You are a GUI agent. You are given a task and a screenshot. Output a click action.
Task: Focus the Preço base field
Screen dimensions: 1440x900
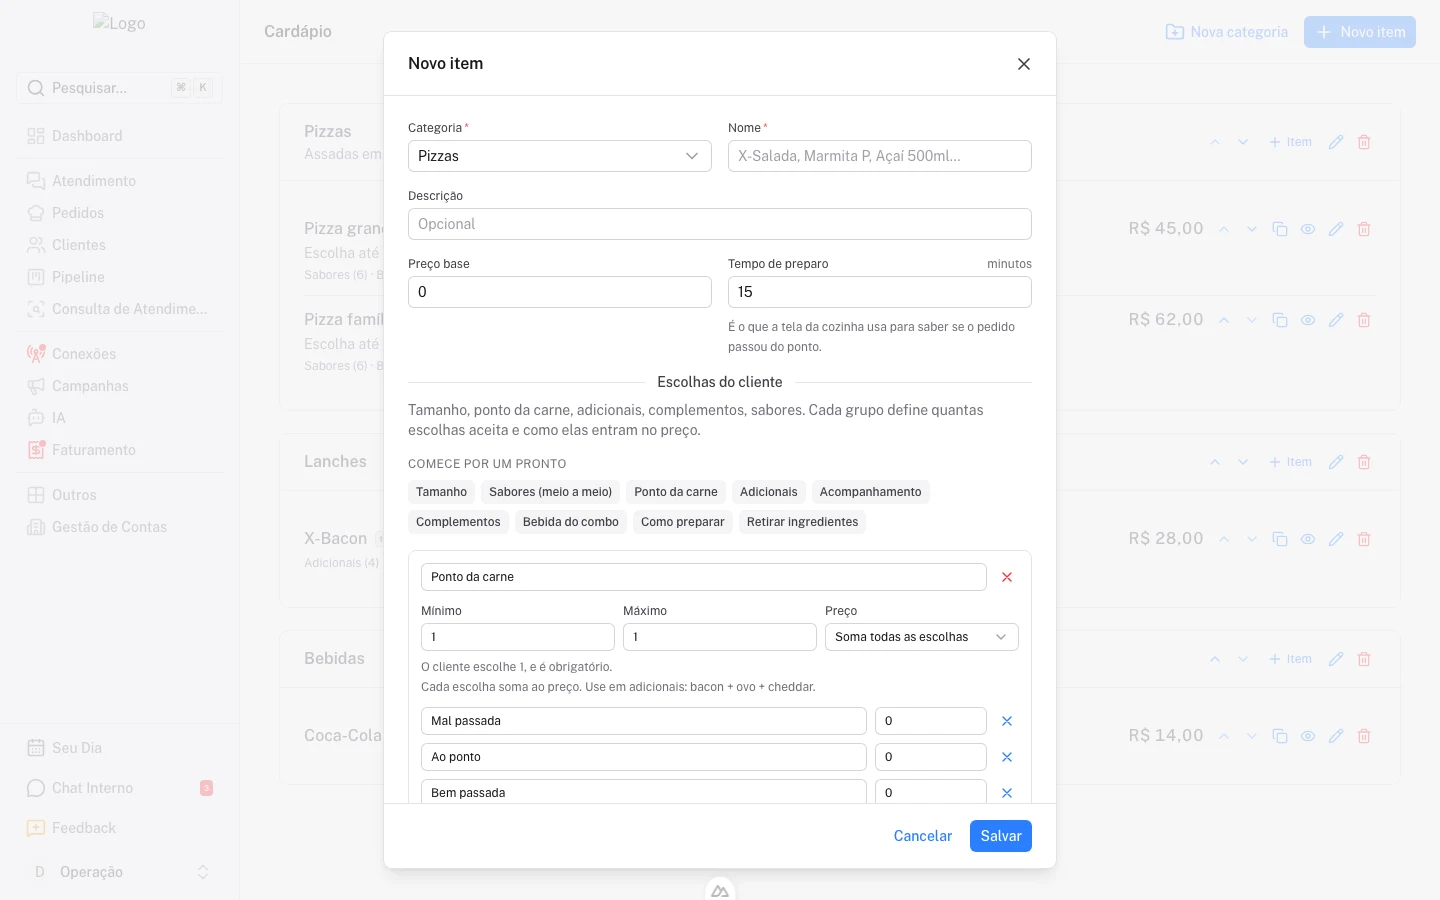tap(560, 292)
